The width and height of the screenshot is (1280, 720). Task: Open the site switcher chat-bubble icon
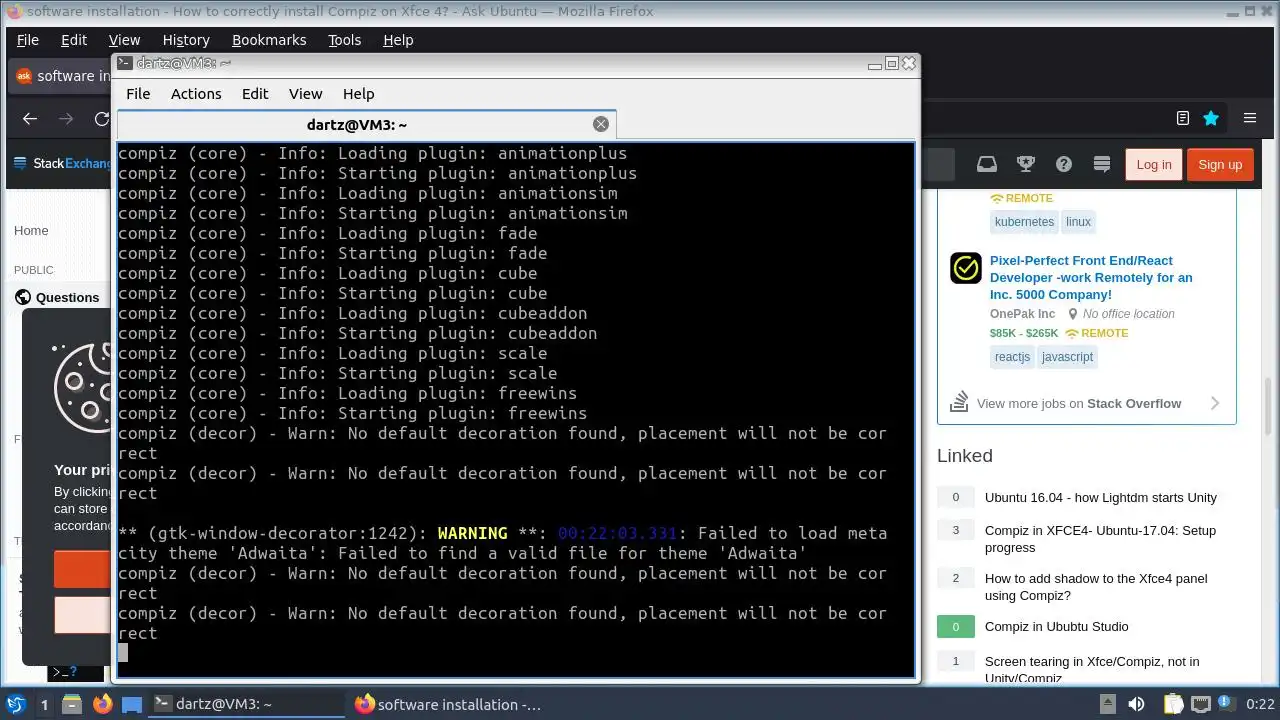[x=1102, y=164]
